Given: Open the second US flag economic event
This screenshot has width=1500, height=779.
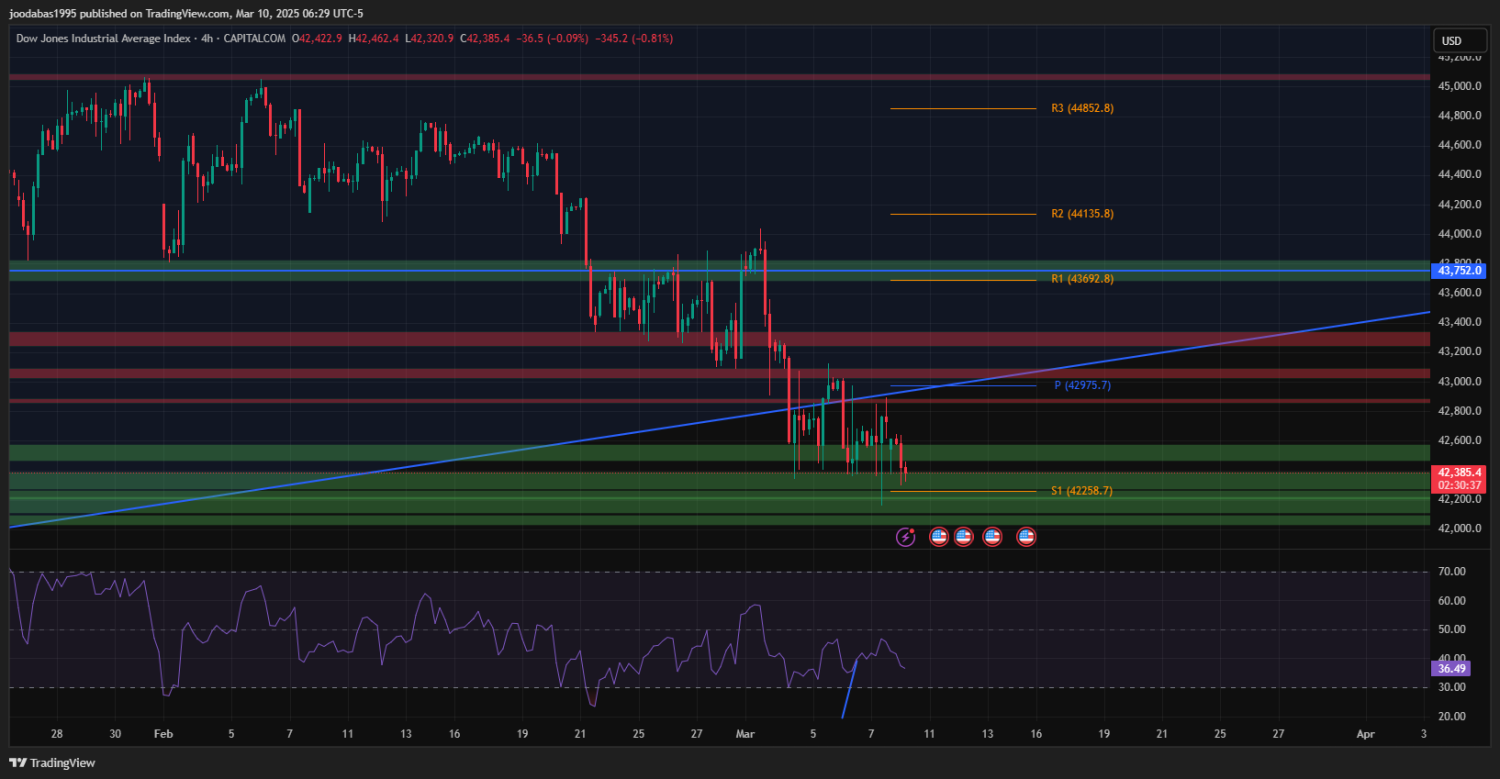Looking at the screenshot, I should point(963,537).
